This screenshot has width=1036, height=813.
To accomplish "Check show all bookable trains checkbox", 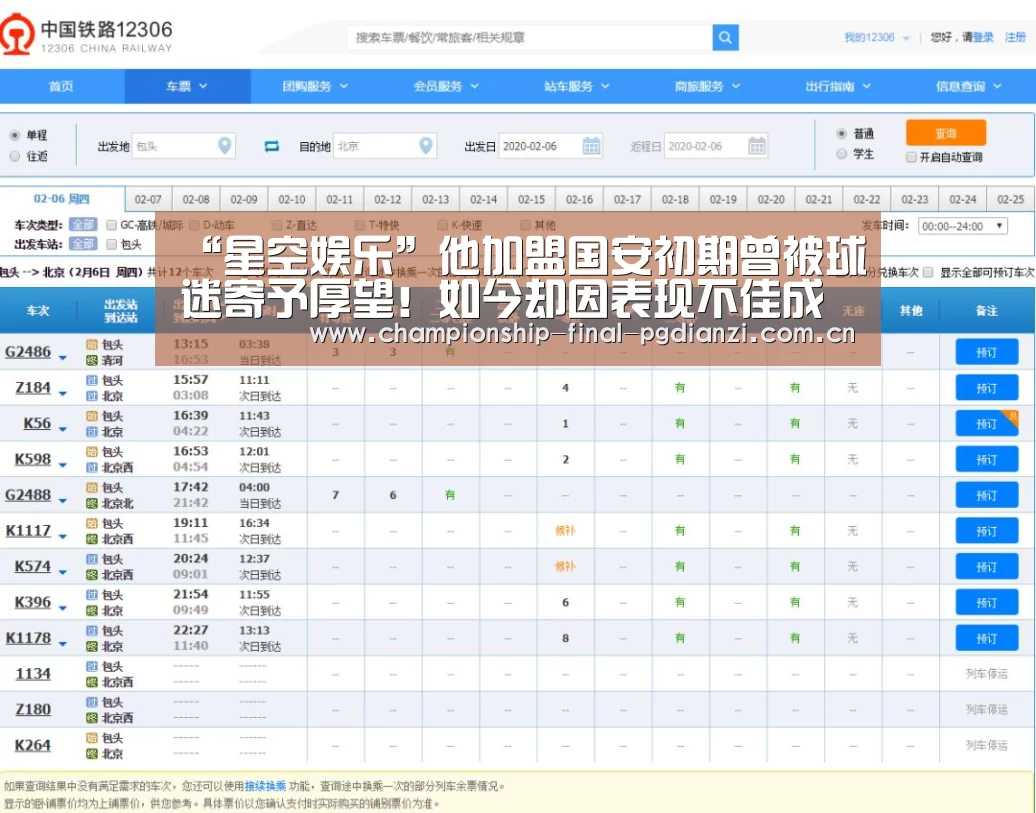I will (928, 272).
